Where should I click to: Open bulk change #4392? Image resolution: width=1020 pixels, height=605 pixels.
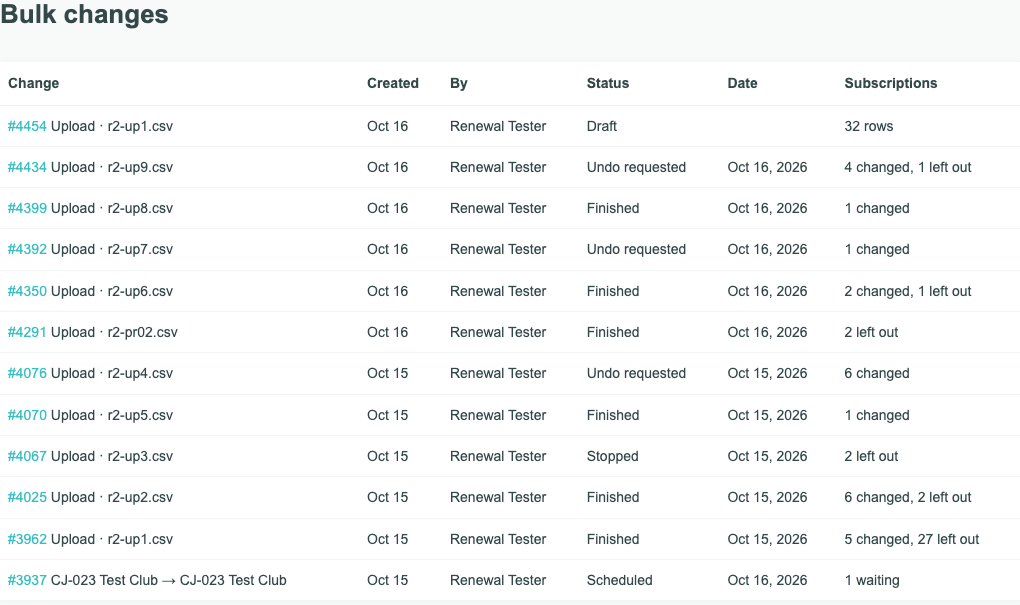coord(27,249)
